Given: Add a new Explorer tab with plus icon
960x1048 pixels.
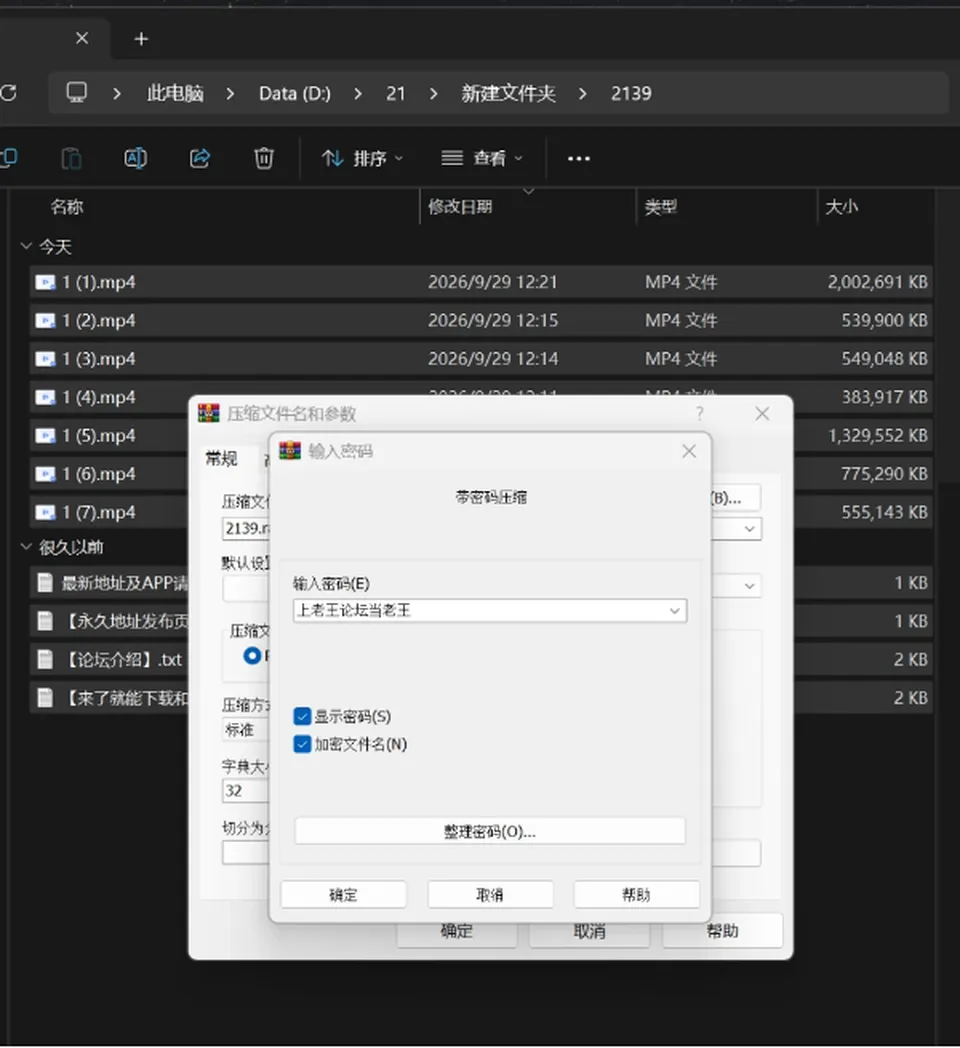Looking at the screenshot, I should pos(141,39).
